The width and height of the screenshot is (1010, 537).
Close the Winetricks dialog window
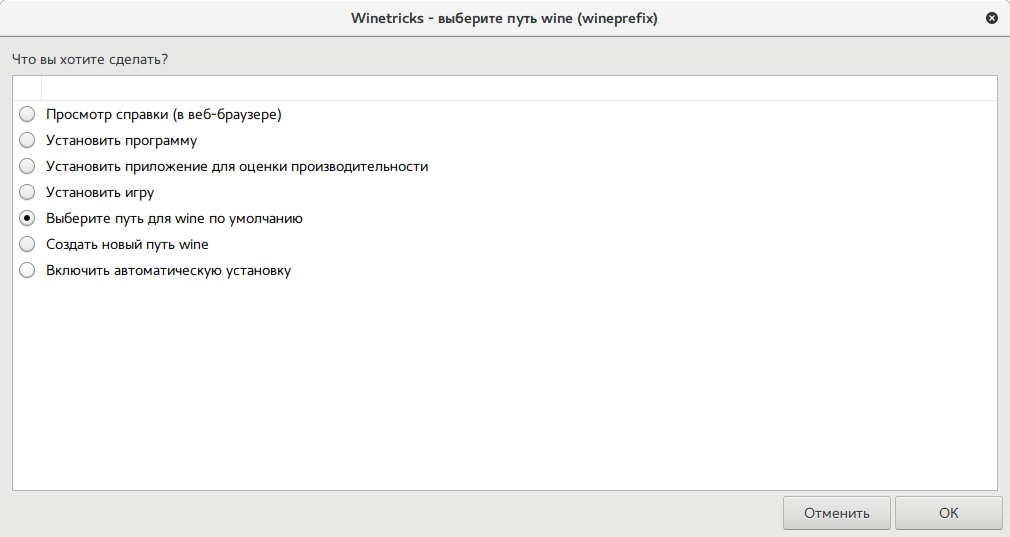[x=992, y=18]
